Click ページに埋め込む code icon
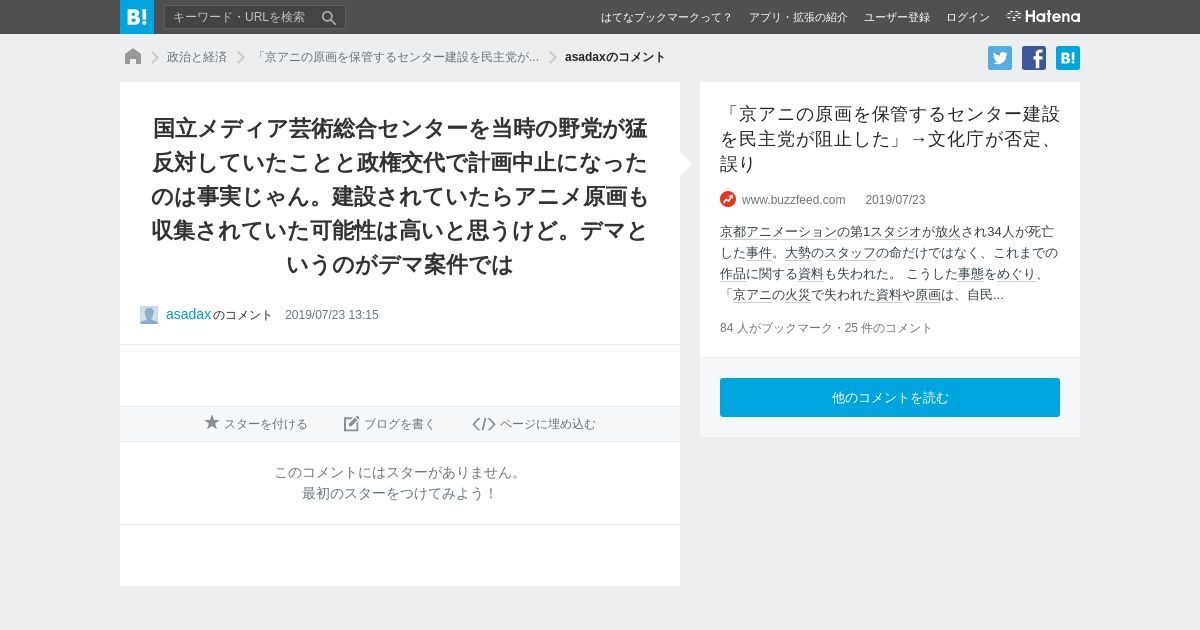 coord(484,424)
